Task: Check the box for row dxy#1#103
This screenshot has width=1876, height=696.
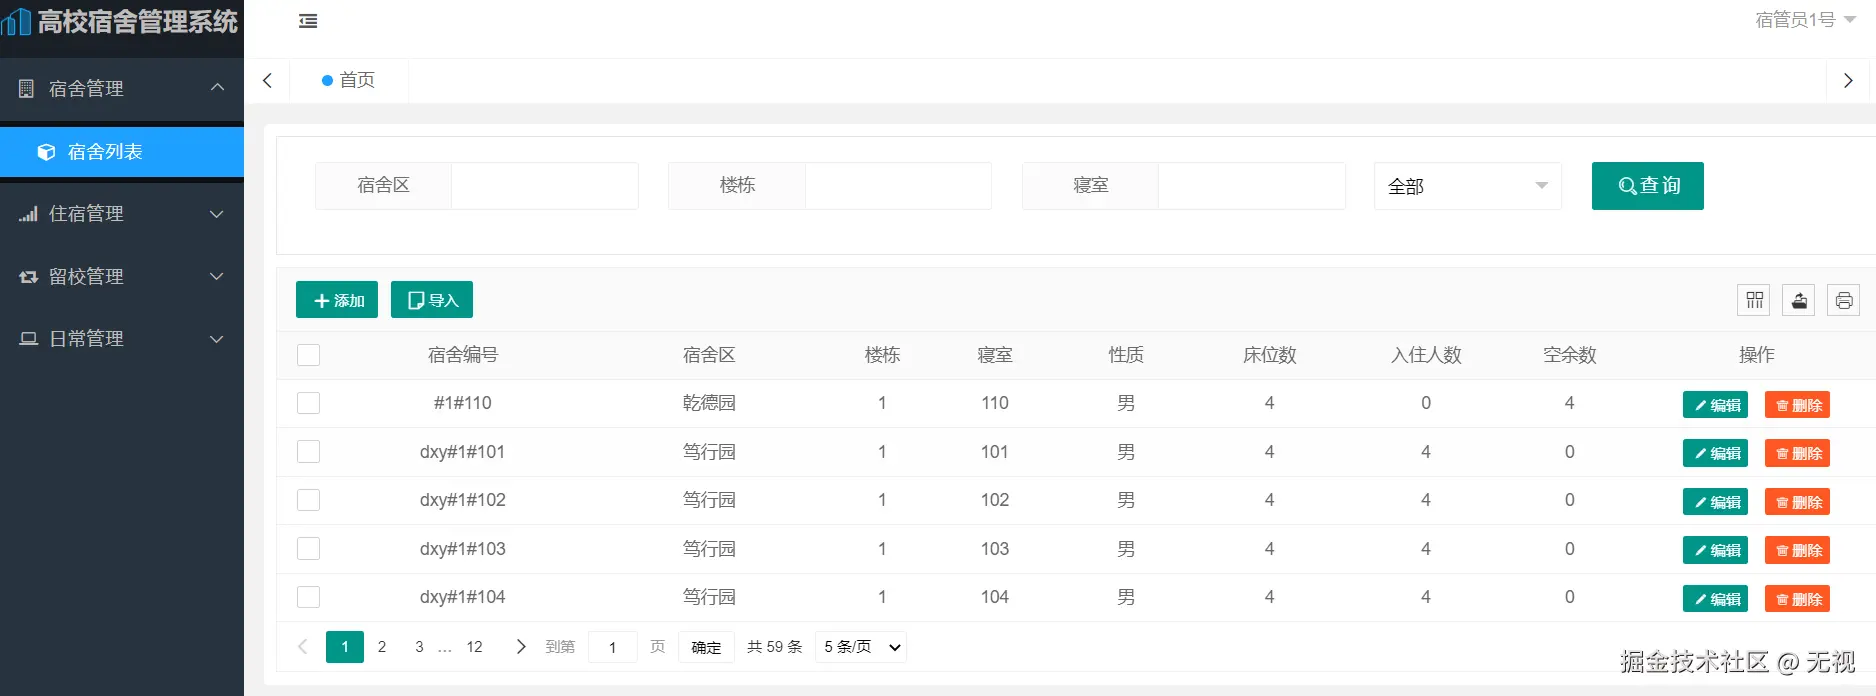Action: (x=309, y=549)
